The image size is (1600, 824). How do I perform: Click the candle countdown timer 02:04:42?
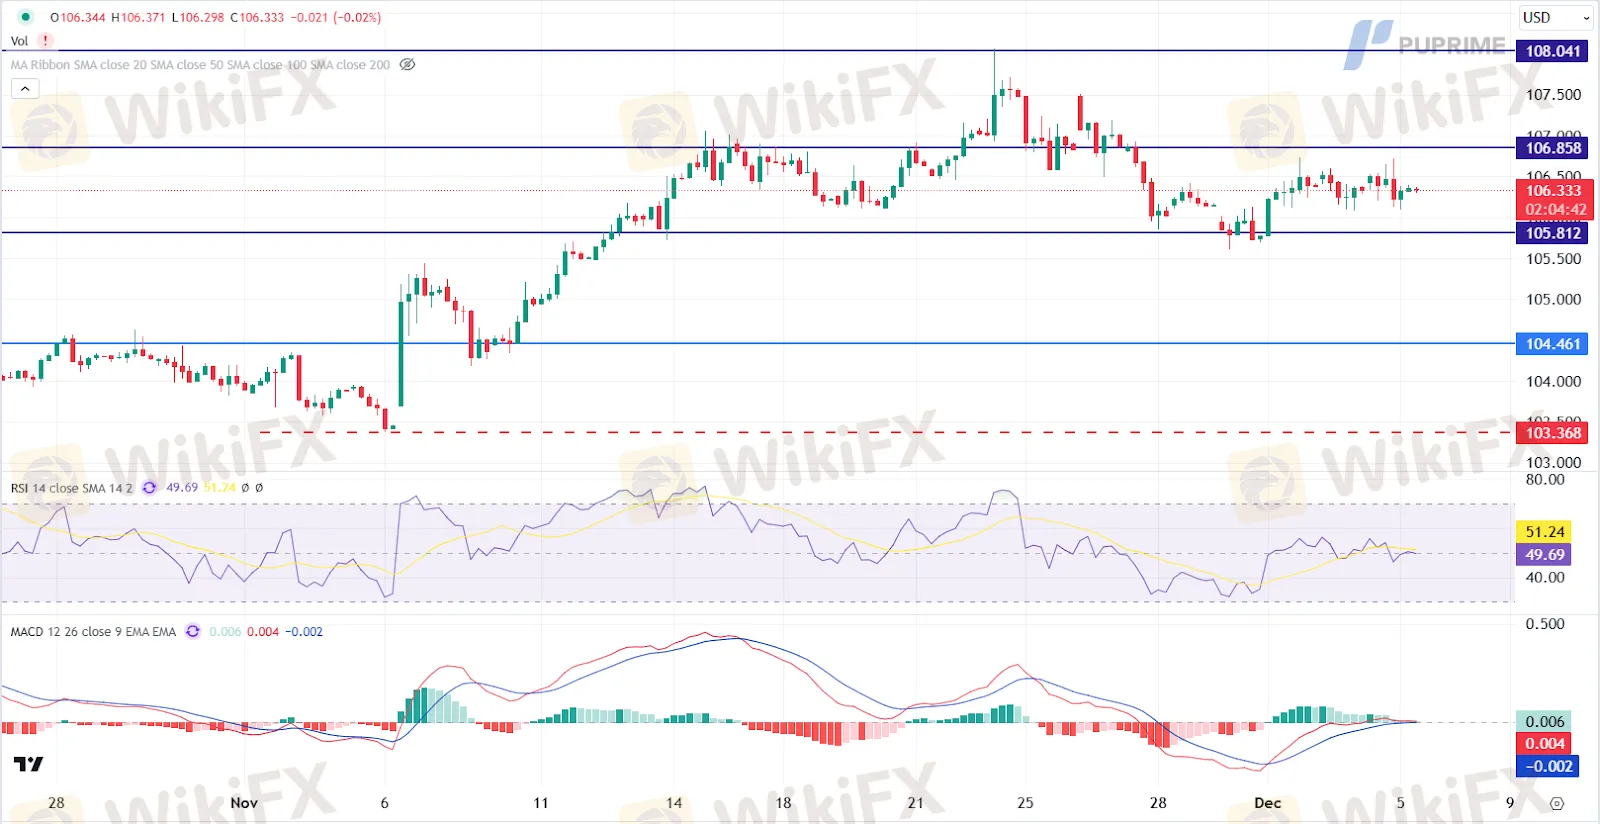click(x=1554, y=210)
